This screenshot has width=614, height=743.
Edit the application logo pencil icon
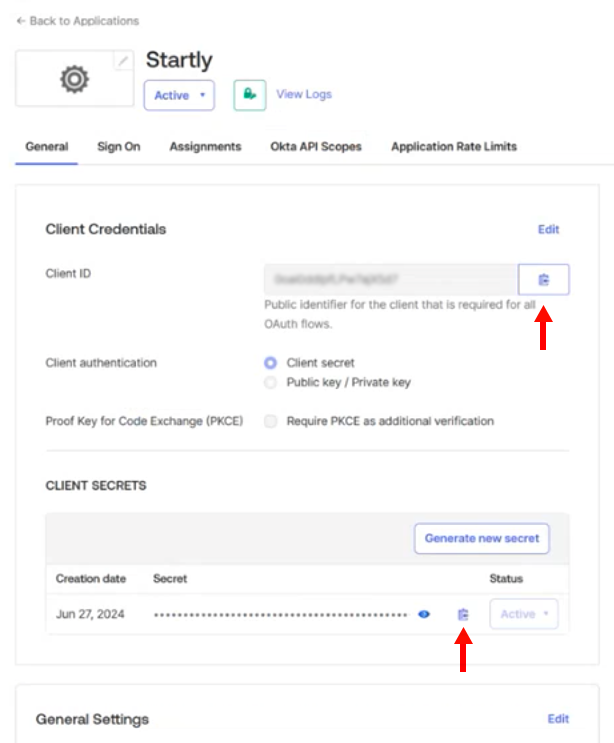coord(123,61)
